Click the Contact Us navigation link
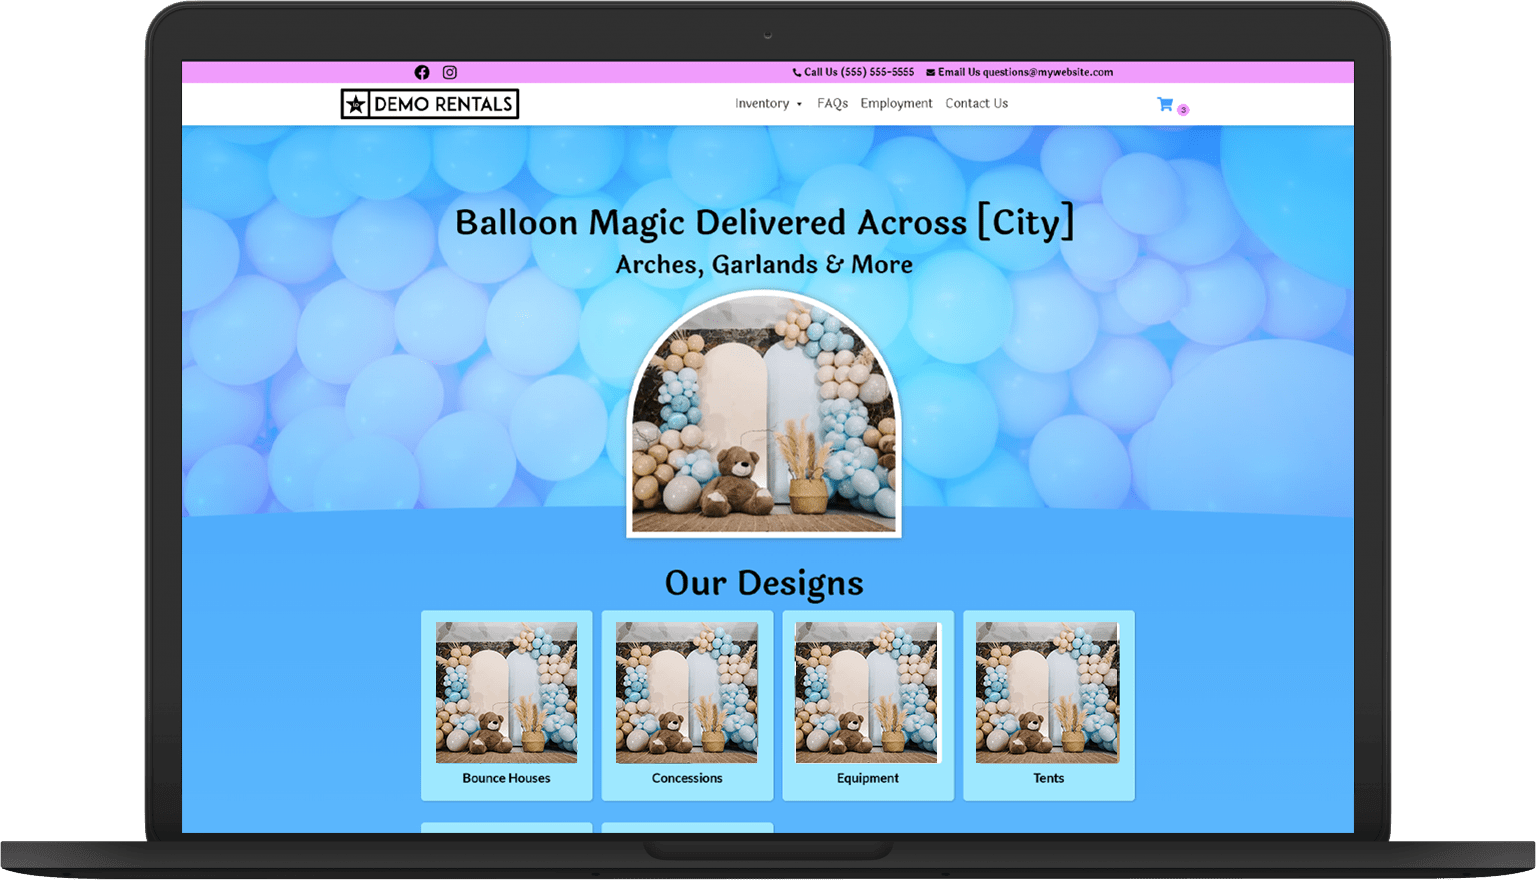The image size is (1536, 880). pyautogui.click(x=976, y=103)
